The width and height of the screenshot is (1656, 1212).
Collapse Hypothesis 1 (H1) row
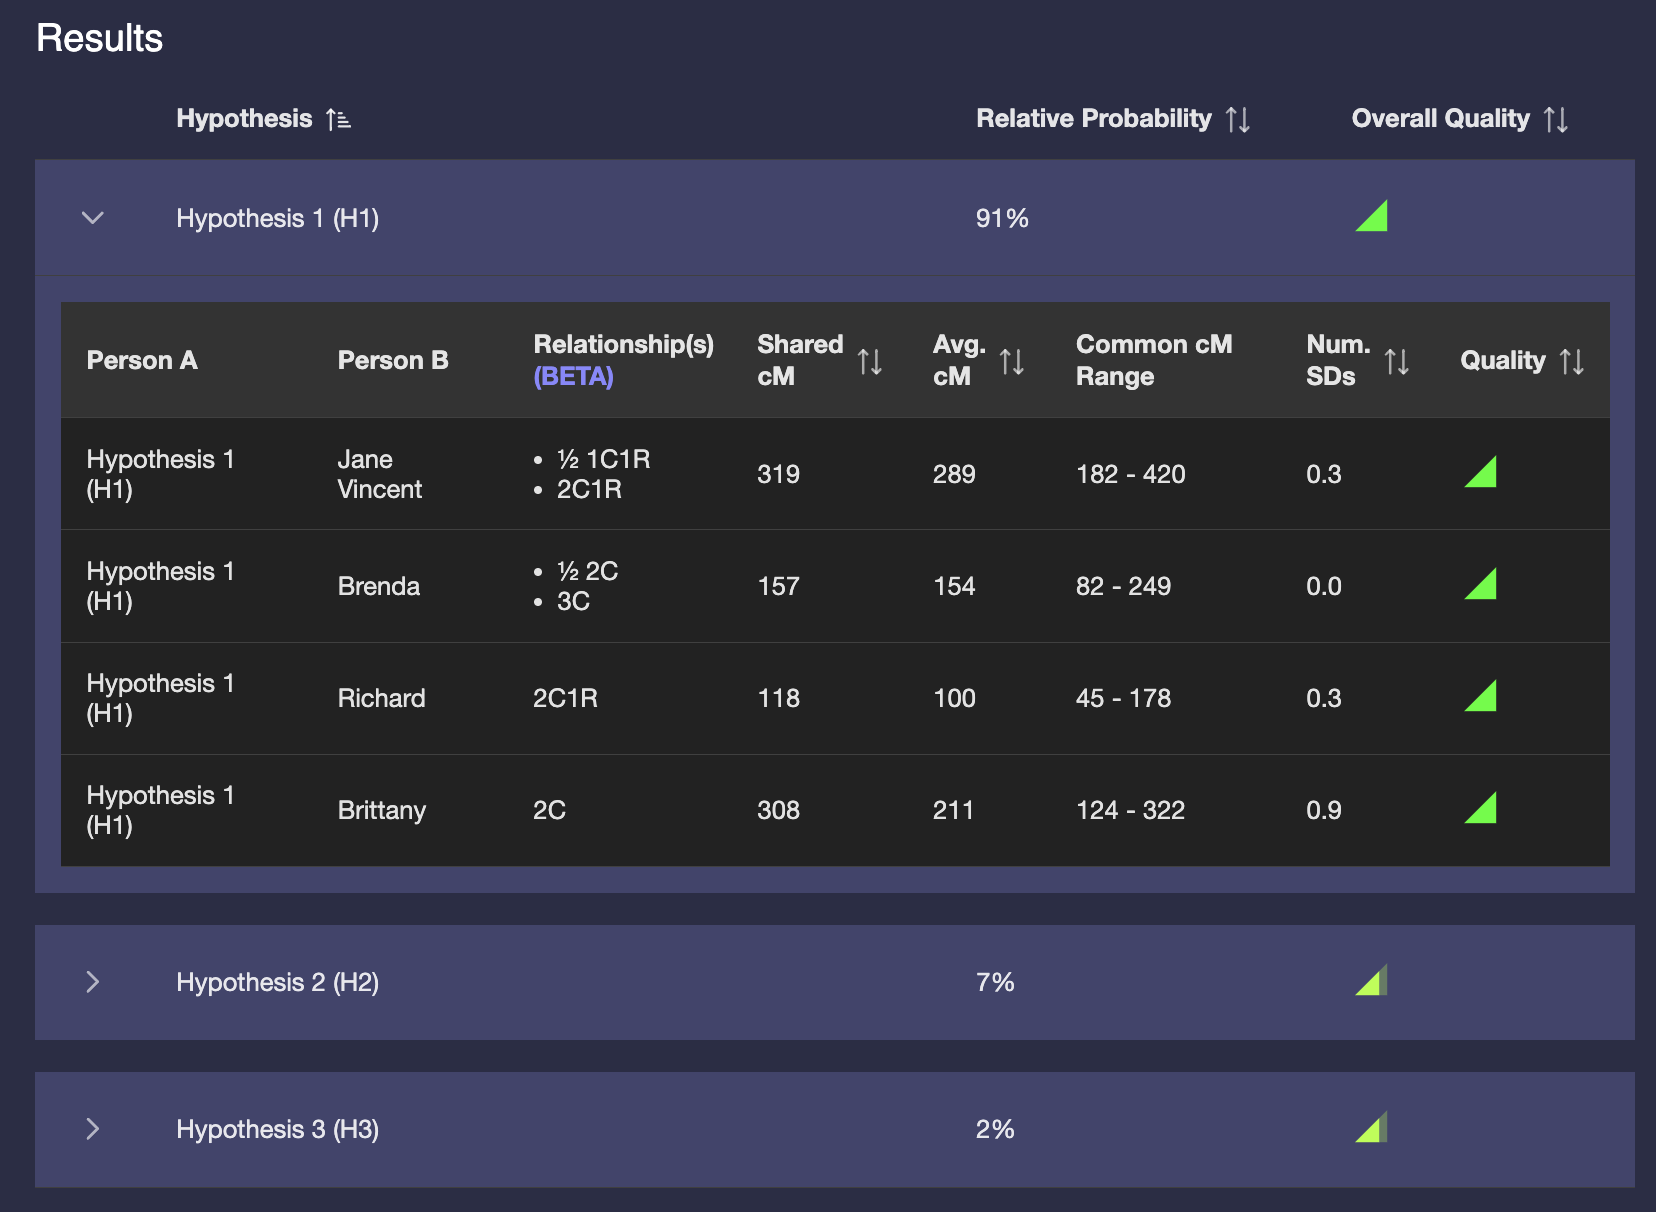click(x=93, y=218)
